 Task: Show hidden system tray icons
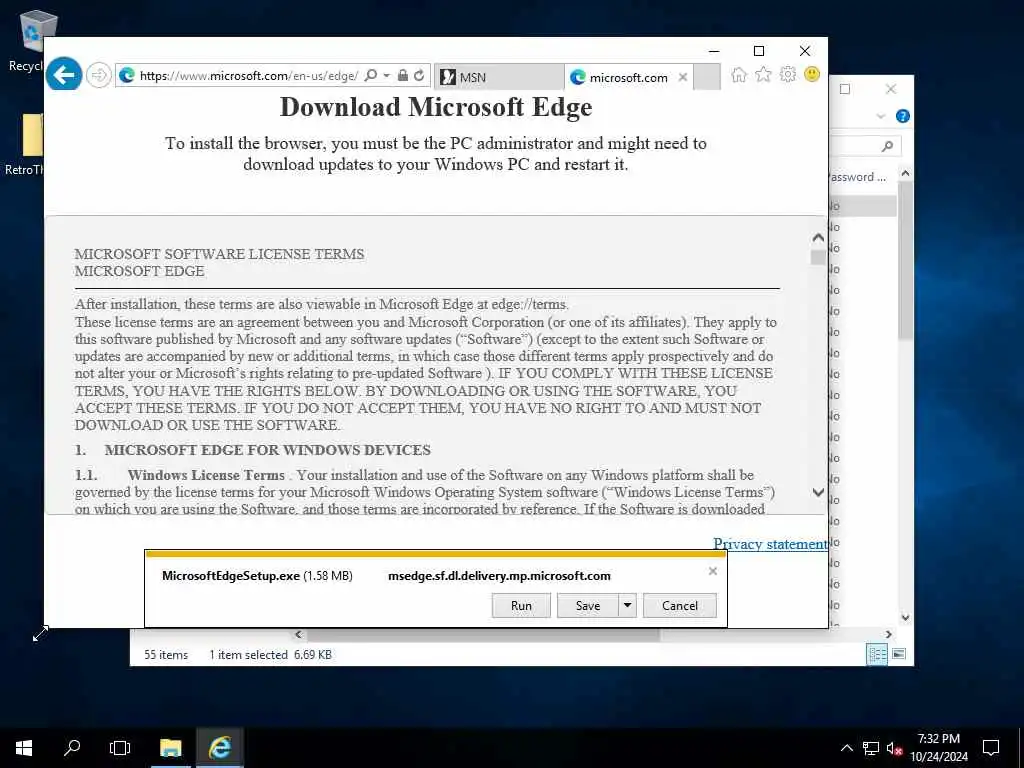coord(846,748)
